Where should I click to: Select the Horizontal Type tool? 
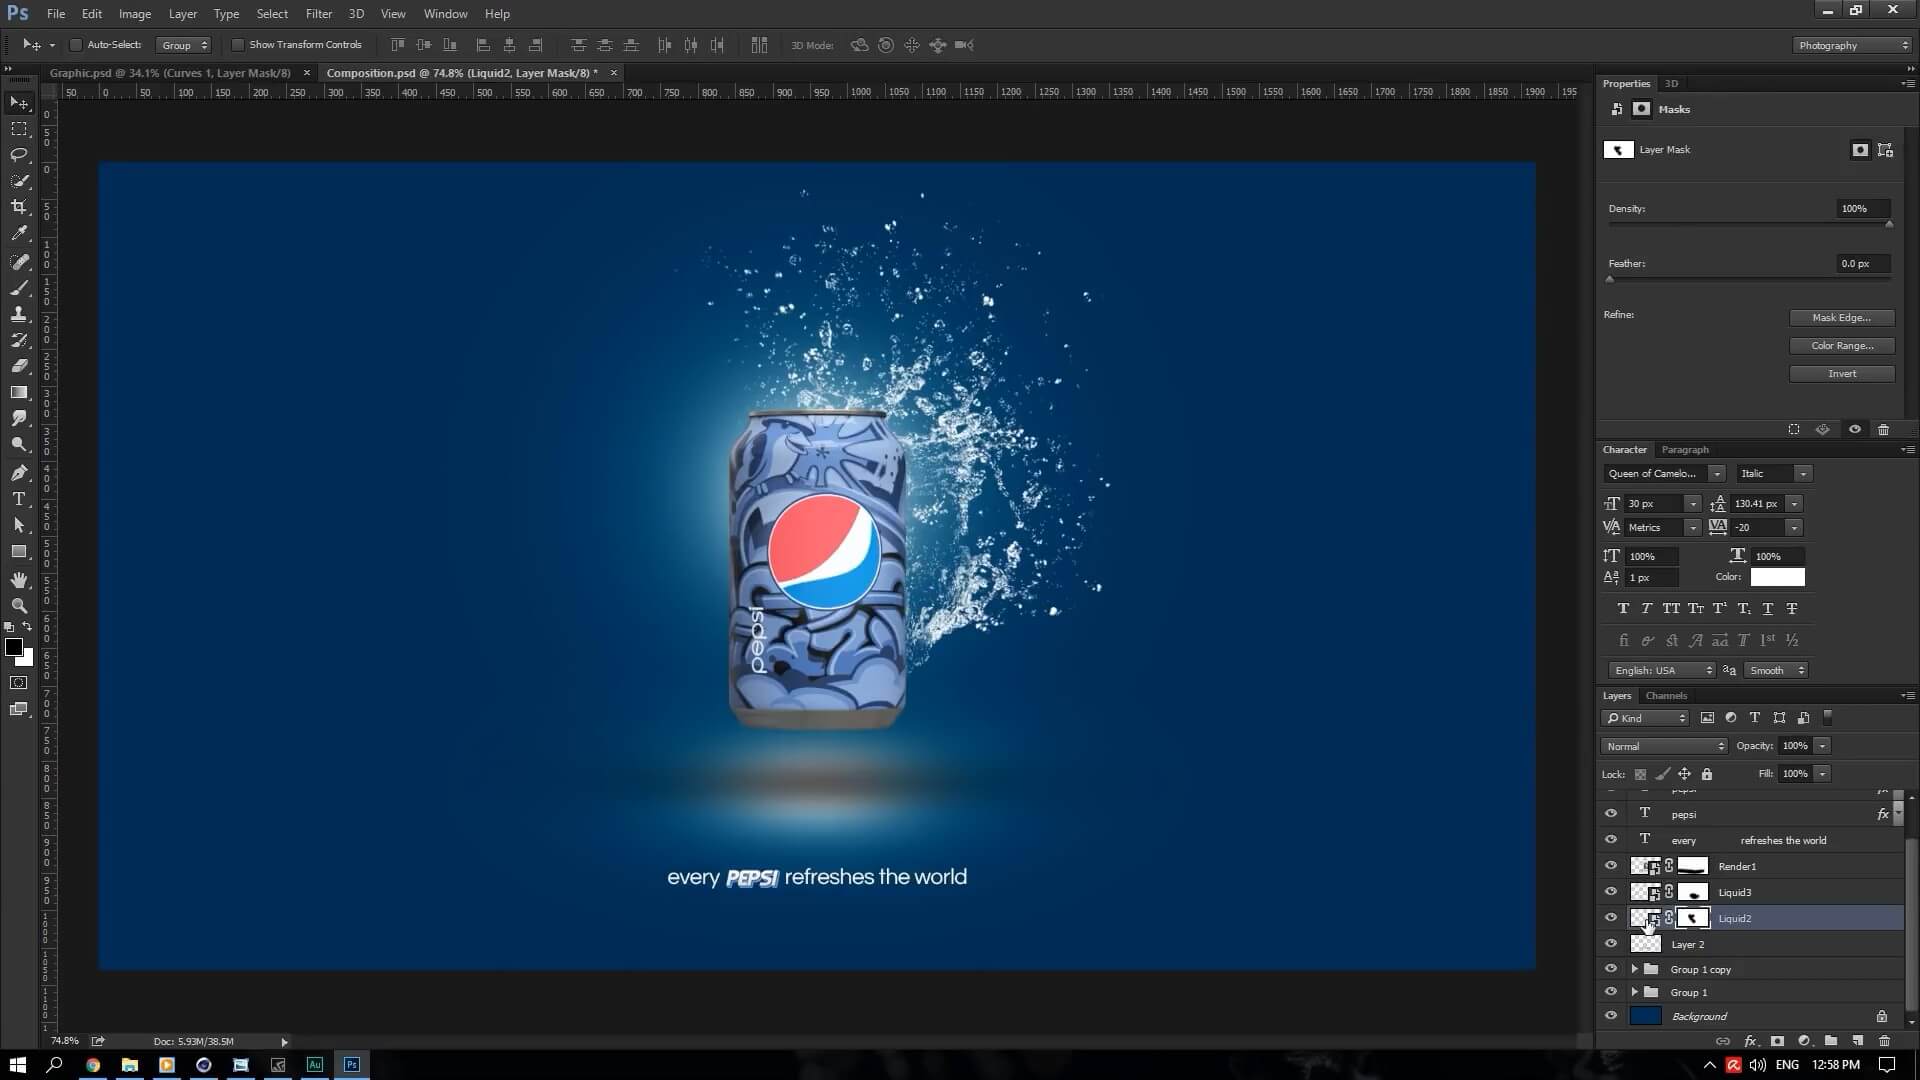(x=19, y=499)
